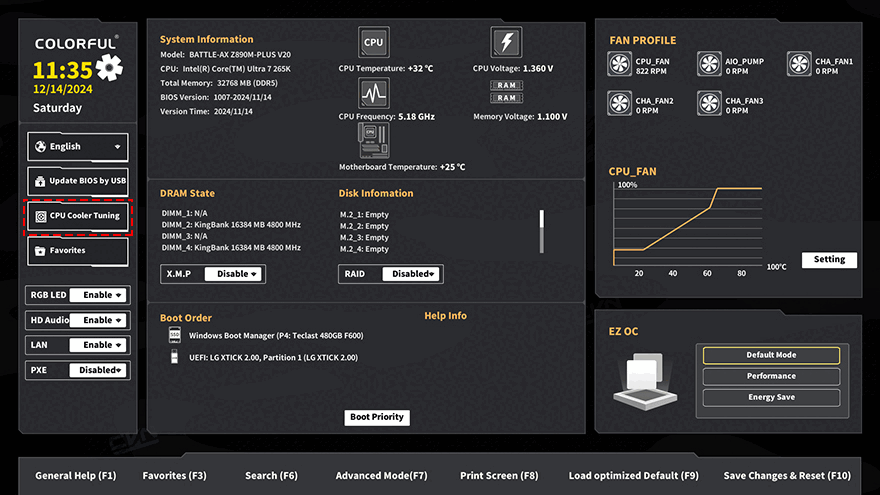Click Print Screen (F8)

click(499, 476)
